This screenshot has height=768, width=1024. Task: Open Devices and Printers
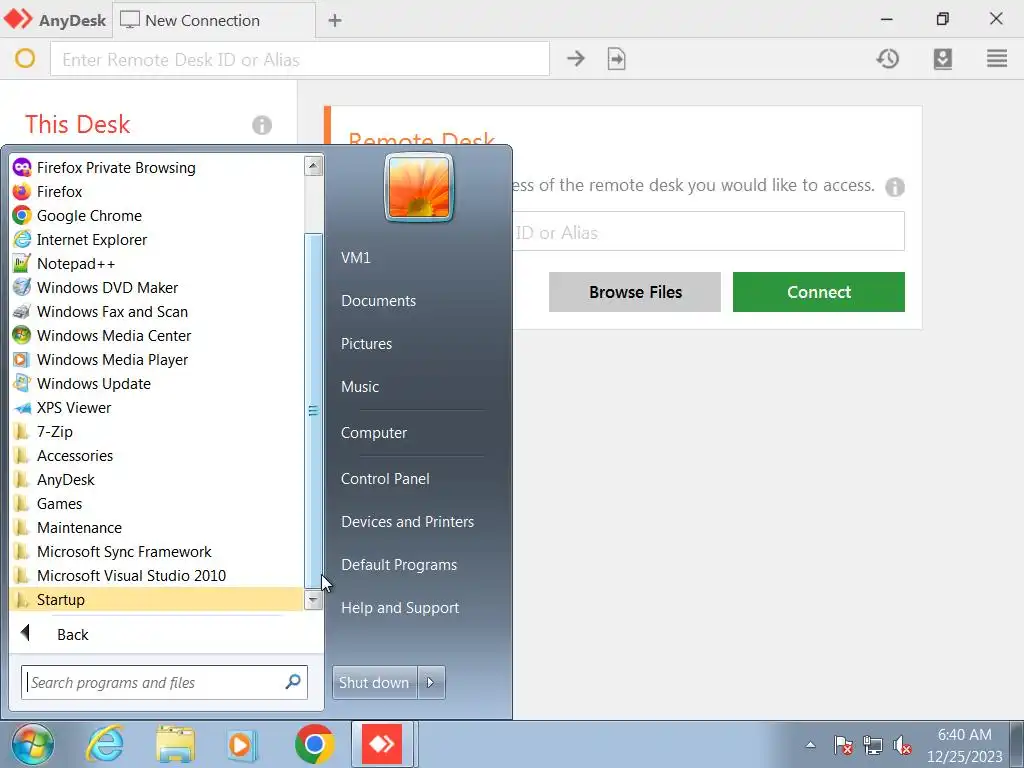(x=408, y=522)
